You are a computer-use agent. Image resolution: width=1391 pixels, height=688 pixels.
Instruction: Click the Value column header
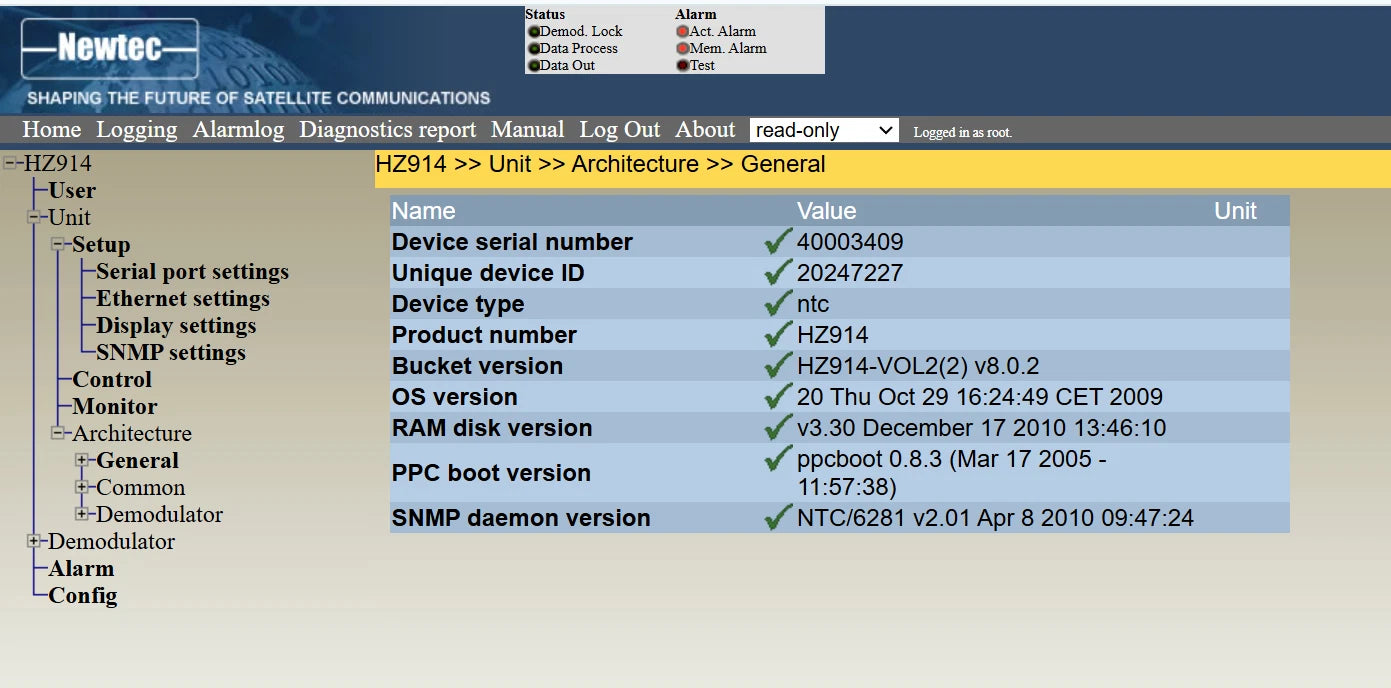826,211
